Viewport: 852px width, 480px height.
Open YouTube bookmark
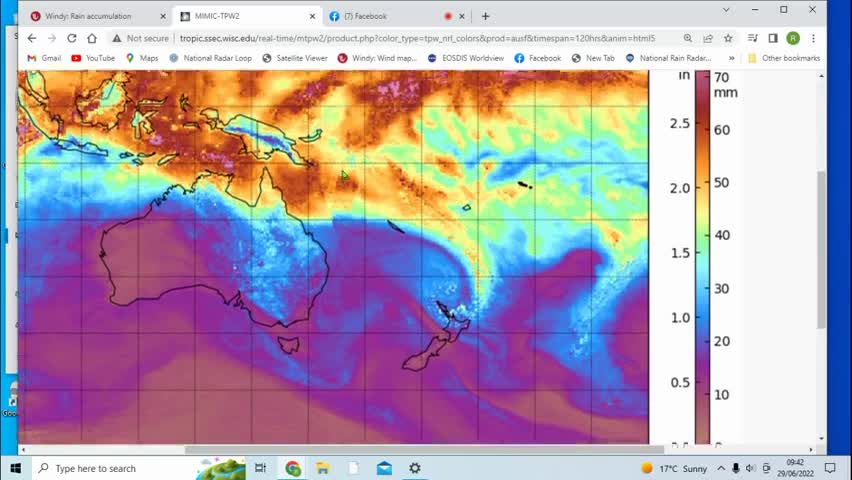[x=93, y=58]
